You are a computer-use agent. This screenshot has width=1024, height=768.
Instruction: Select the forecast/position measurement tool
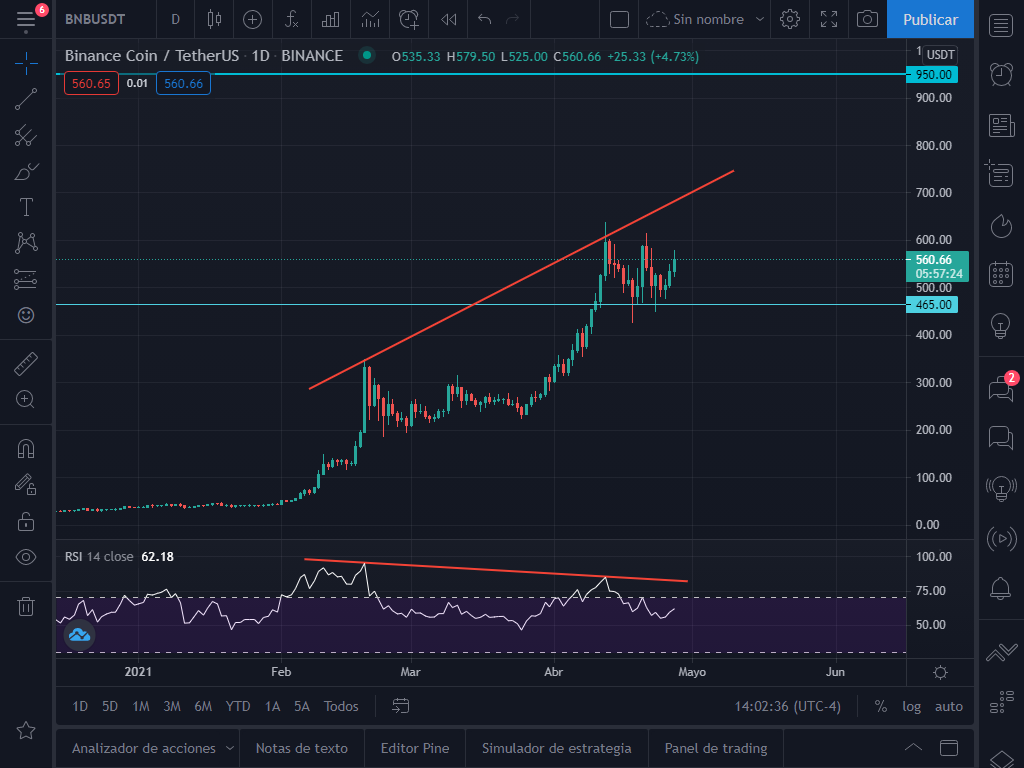tap(25, 280)
